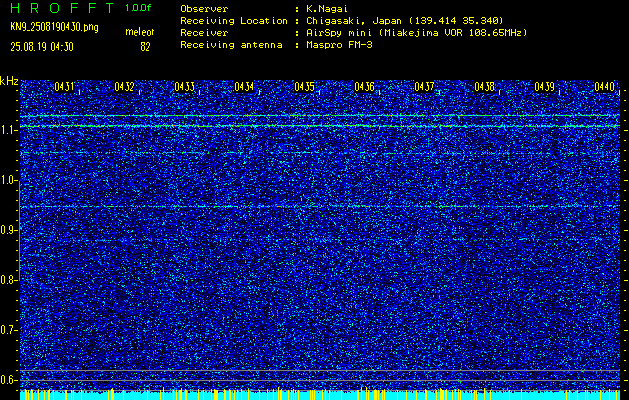The height and width of the screenshot is (400, 629).
Task: Click the 1.1 frequency axis label
Action: [x=7, y=130]
